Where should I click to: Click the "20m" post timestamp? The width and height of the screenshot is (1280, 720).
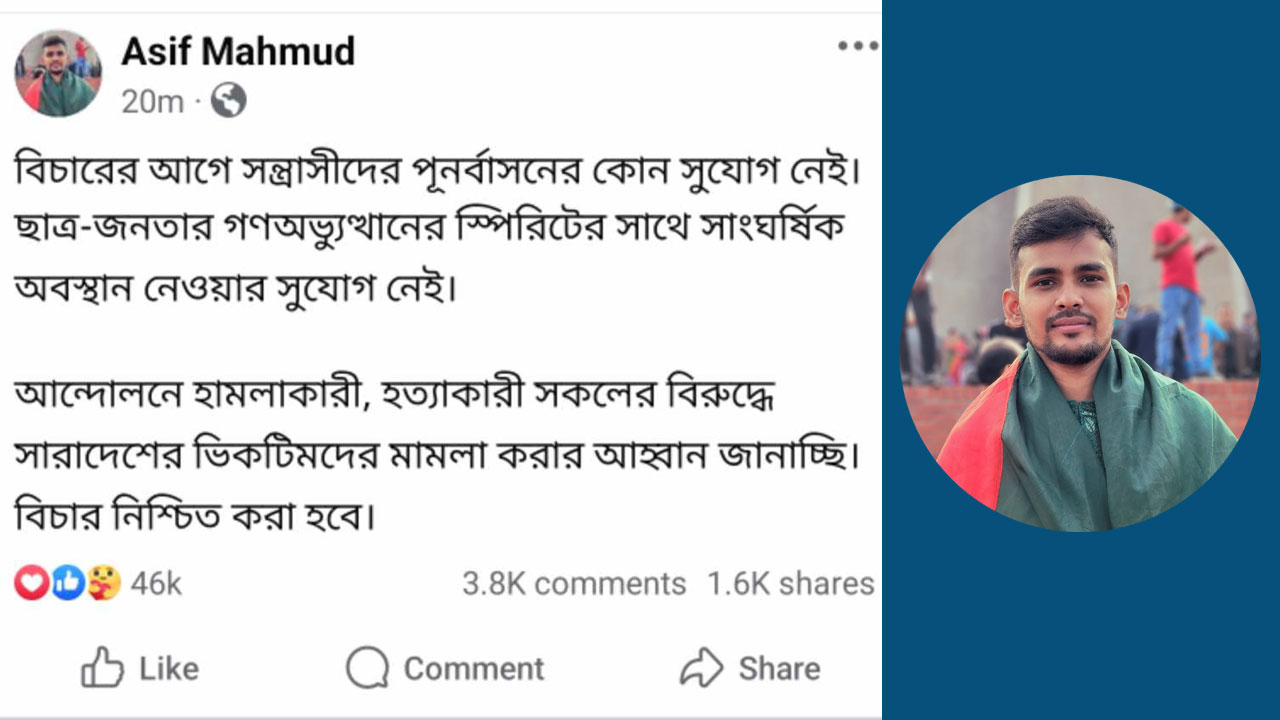pyautogui.click(x=152, y=102)
